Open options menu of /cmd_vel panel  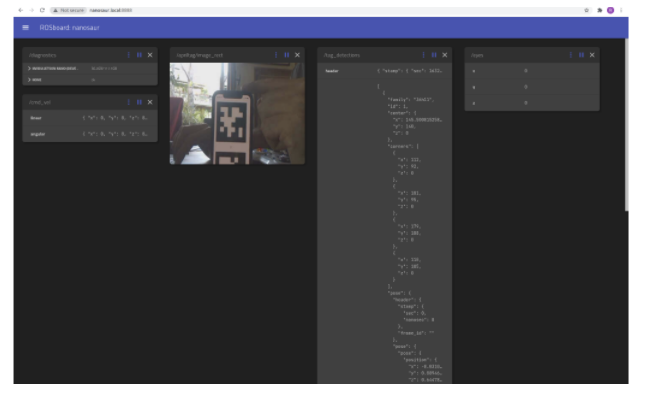(129, 102)
